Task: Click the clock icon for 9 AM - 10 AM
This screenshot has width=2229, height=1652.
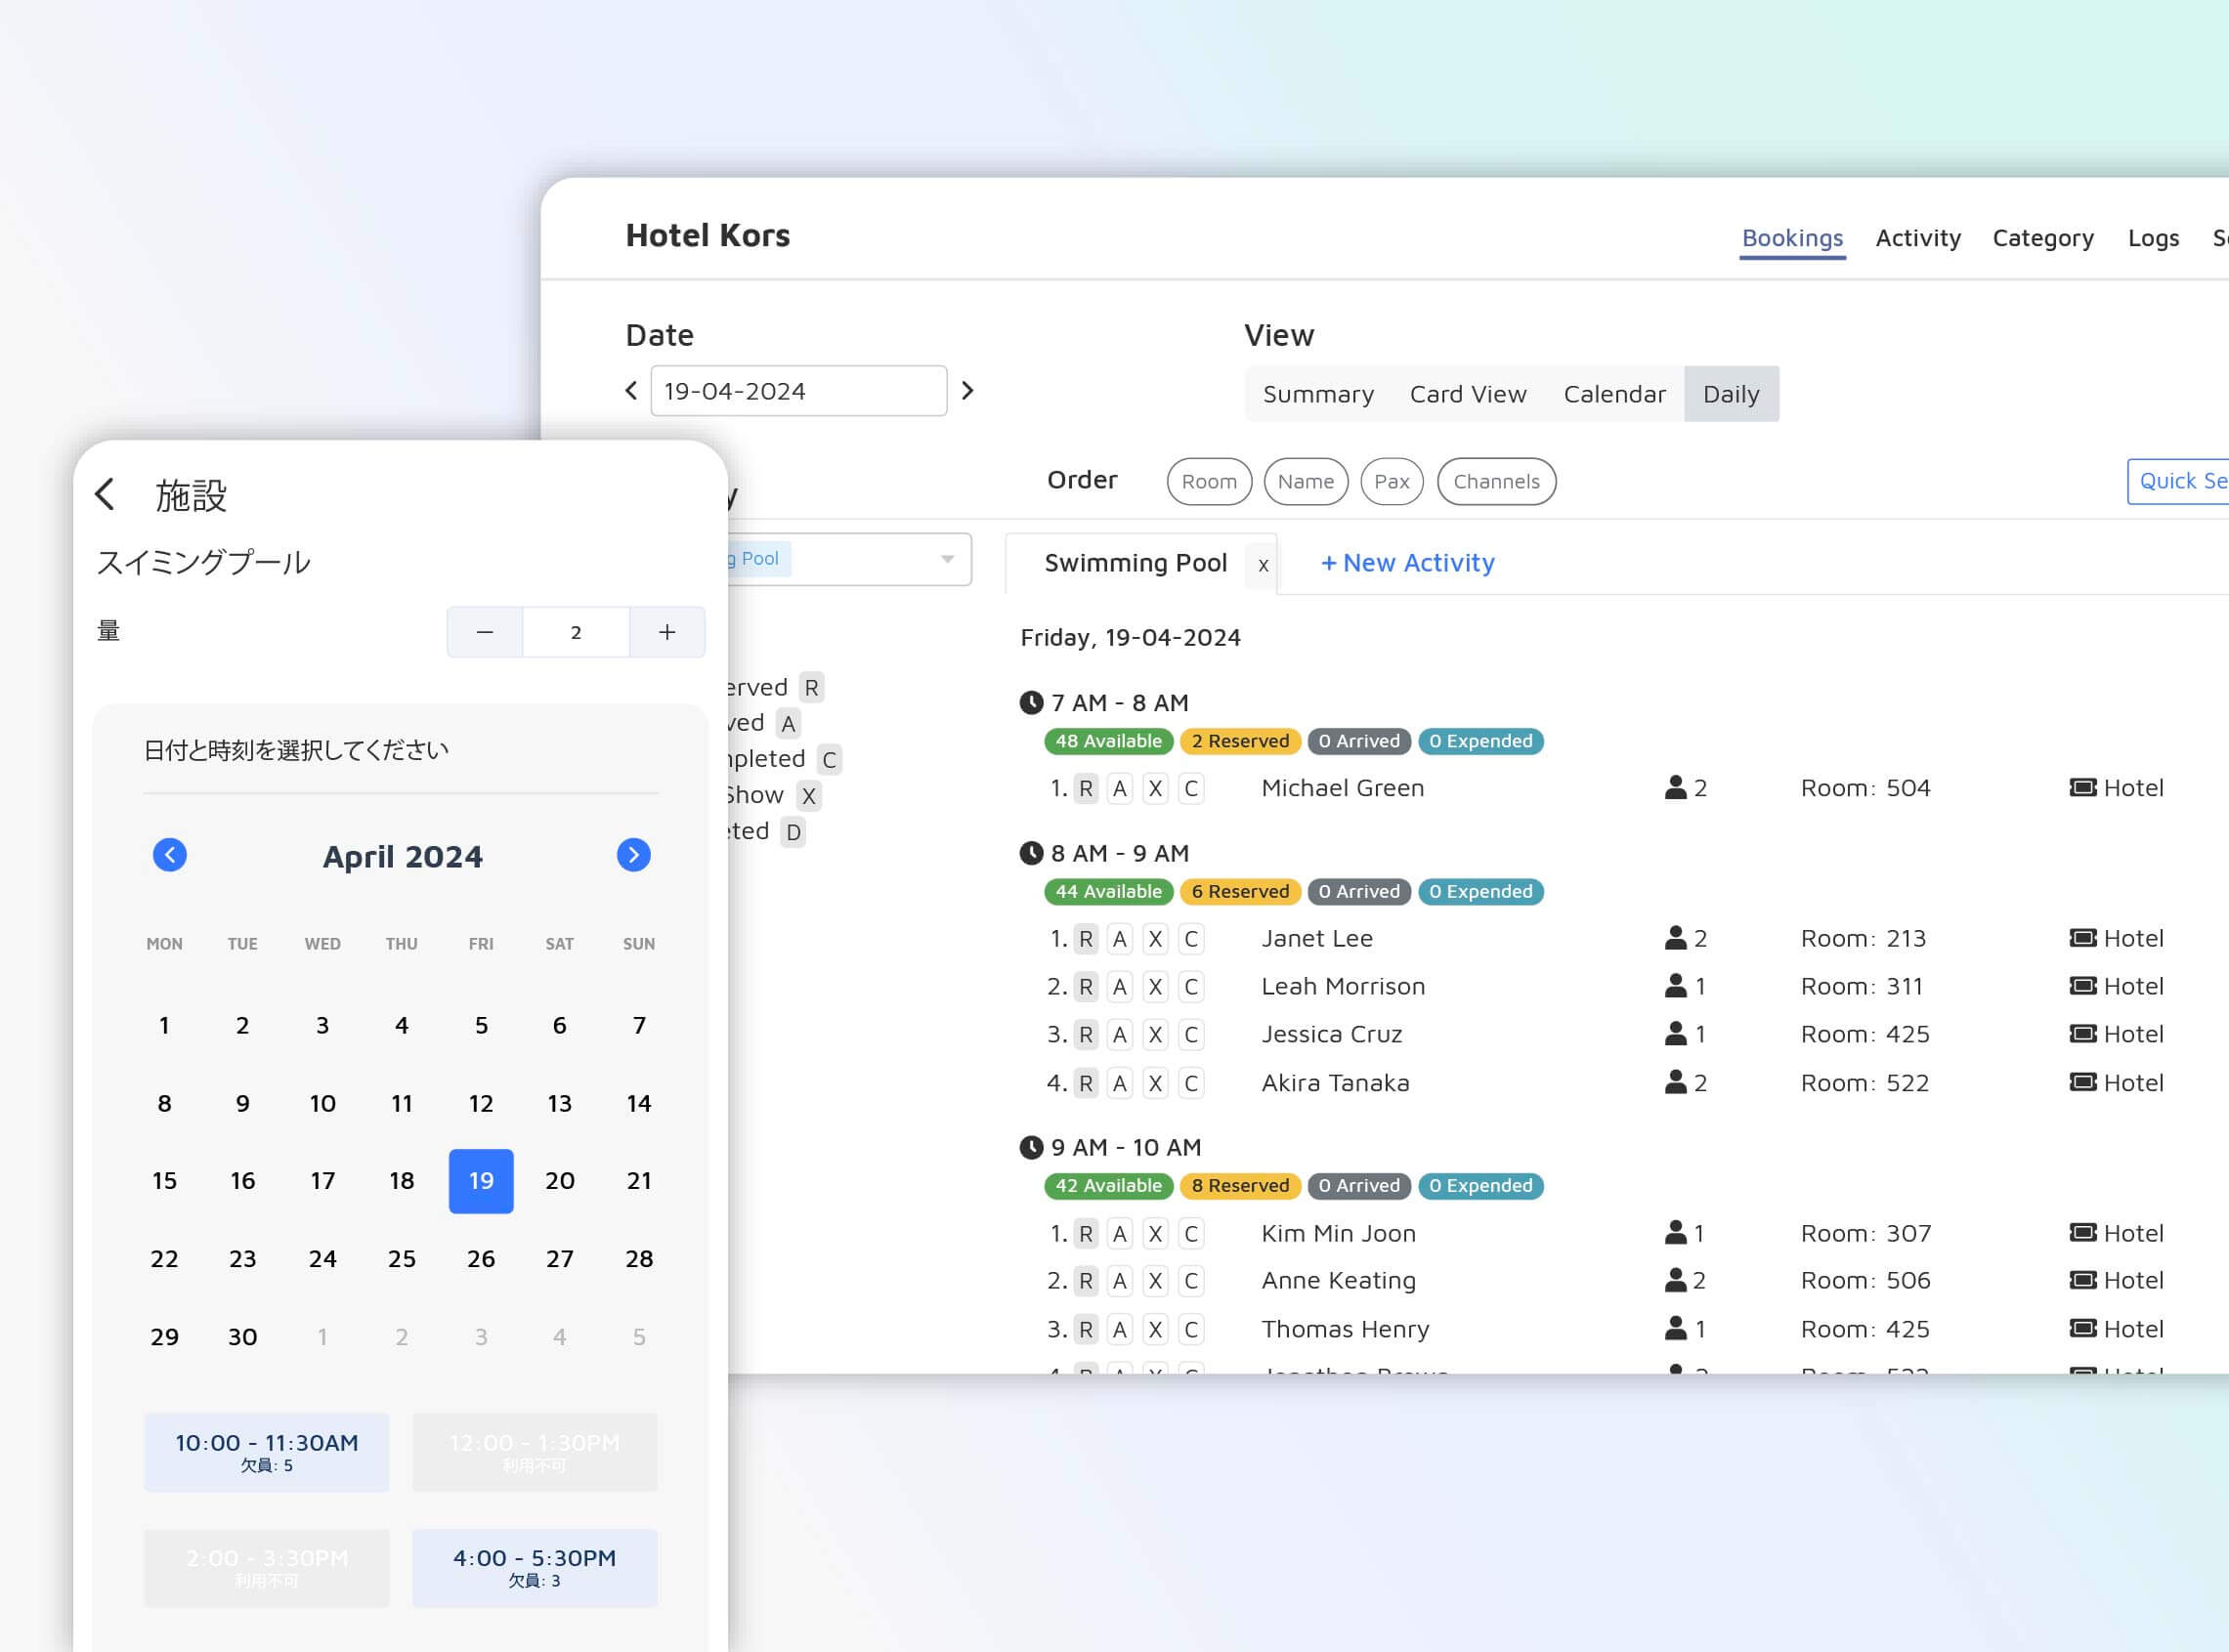Action: pyautogui.click(x=1031, y=1147)
